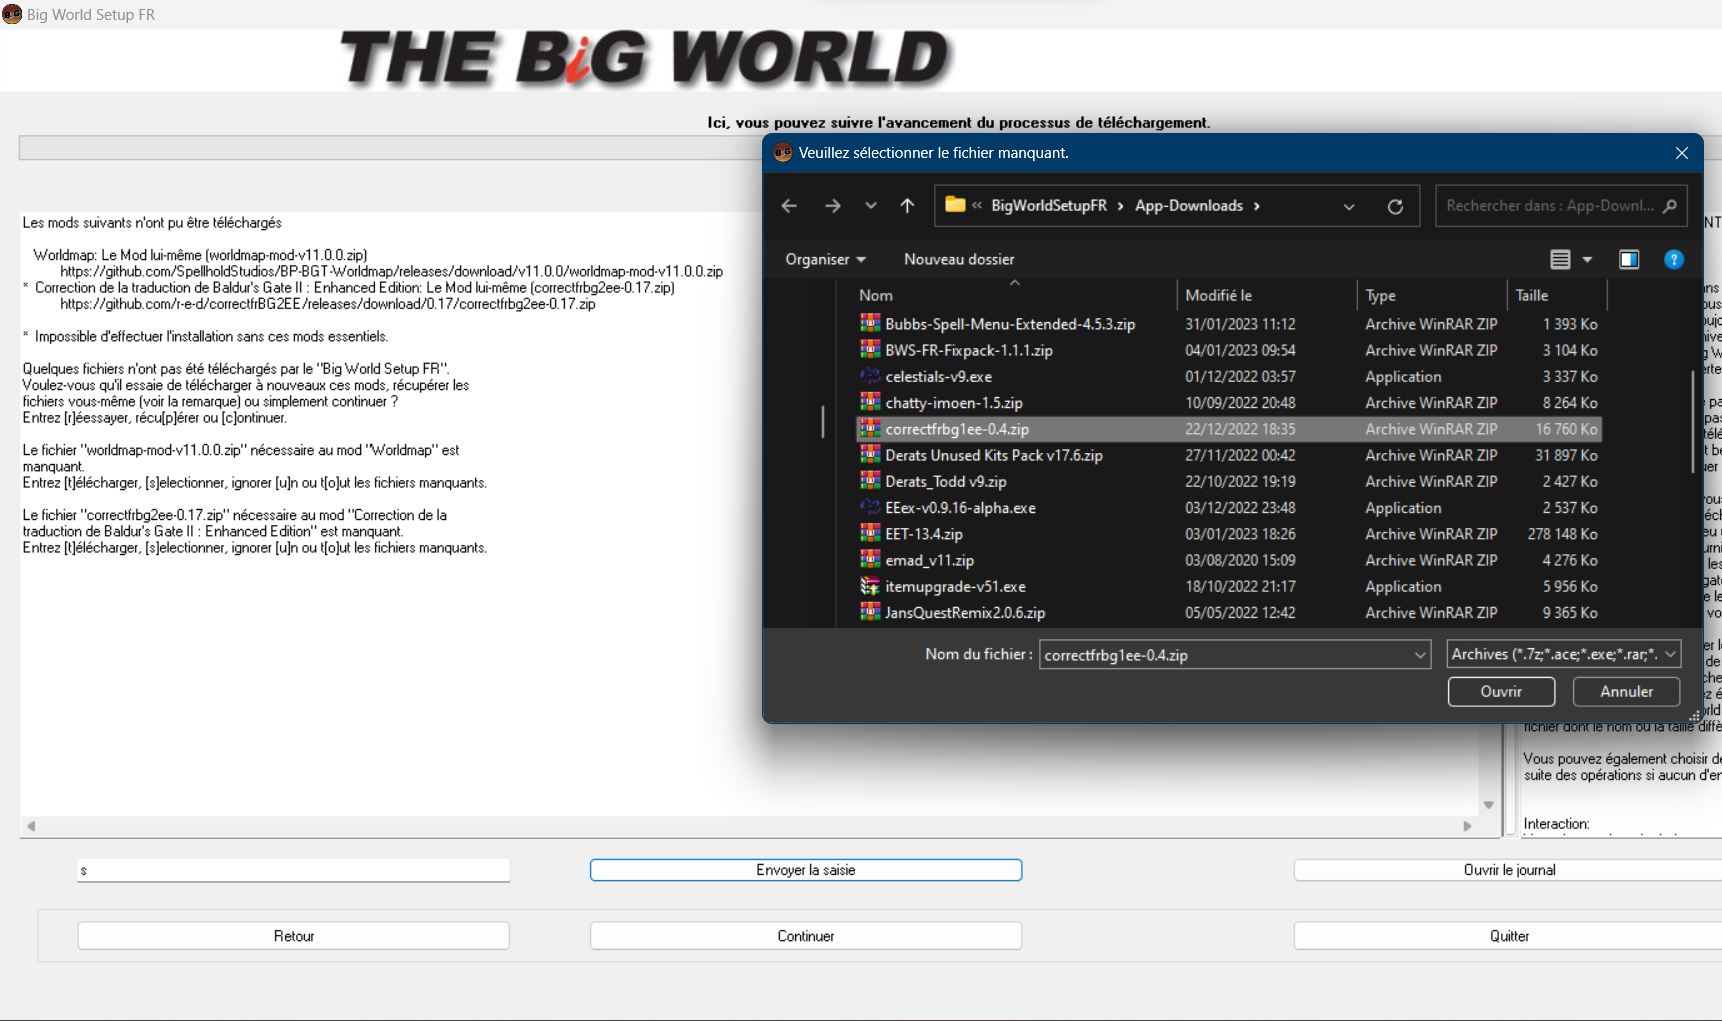Select BWS-FR-Fixpack-1.1.1.zip archive icon
The image size is (1722, 1021).
(870, 349)
